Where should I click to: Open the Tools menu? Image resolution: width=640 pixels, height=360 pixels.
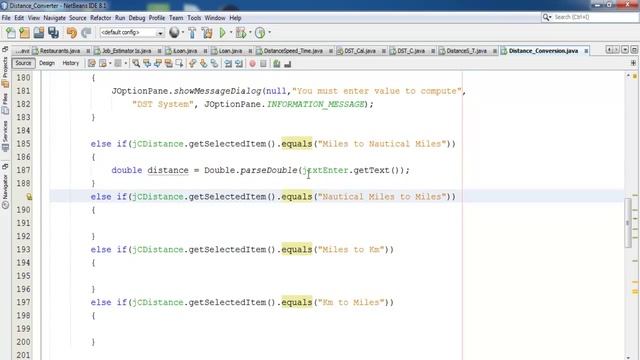tap(194, 18)
